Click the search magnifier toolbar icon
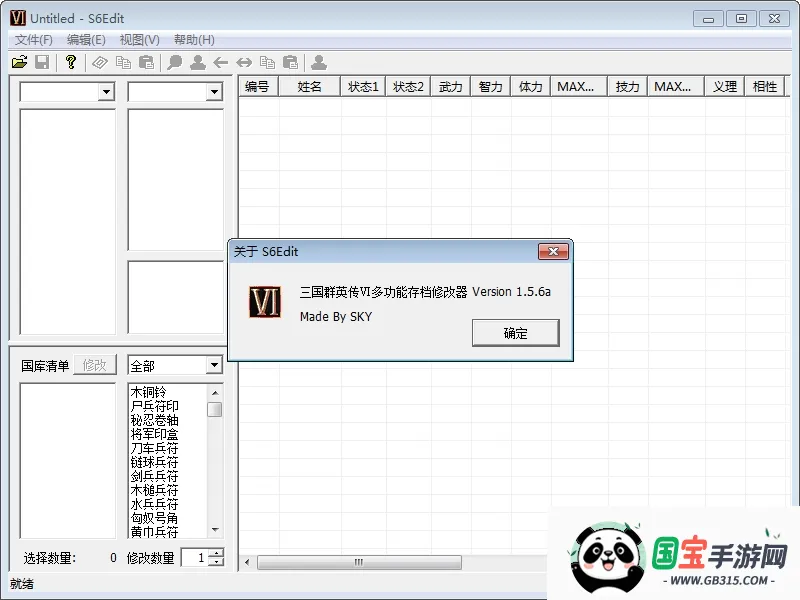Image resolution: width=800 pixels, height=600 pixels. coord(174,62)
